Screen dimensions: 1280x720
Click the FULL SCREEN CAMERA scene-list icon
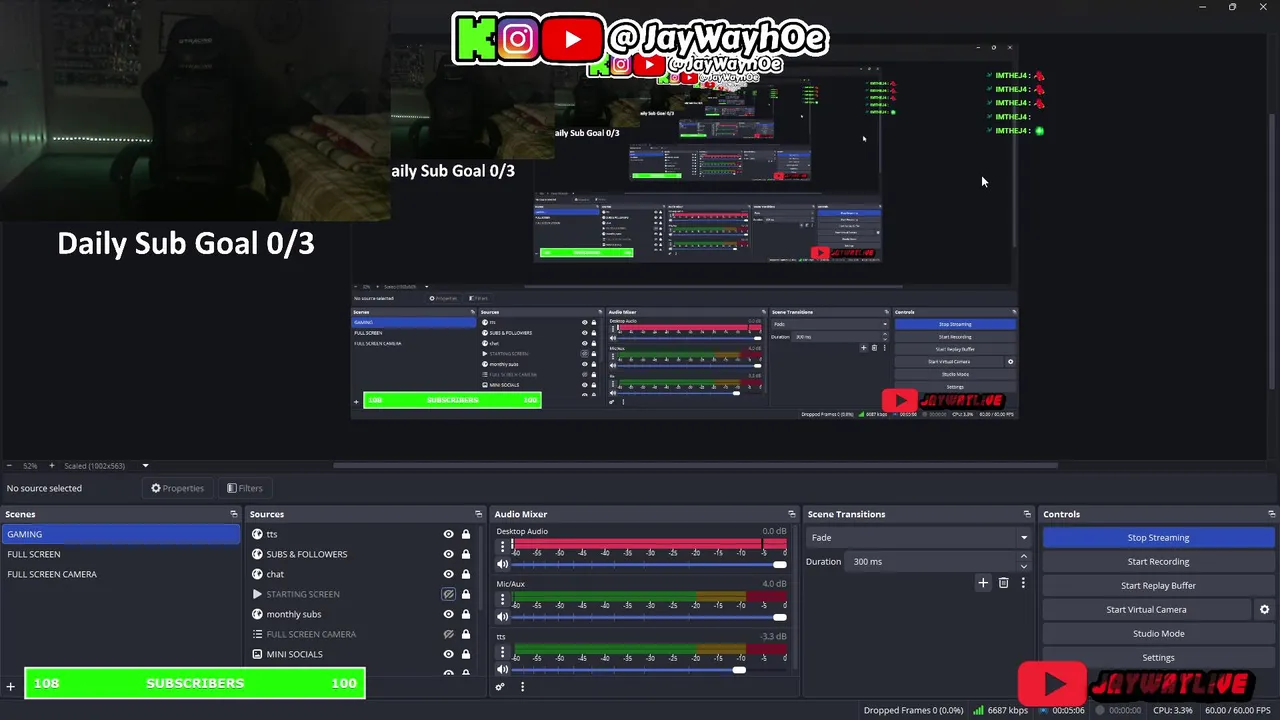(x=257, y=634)
